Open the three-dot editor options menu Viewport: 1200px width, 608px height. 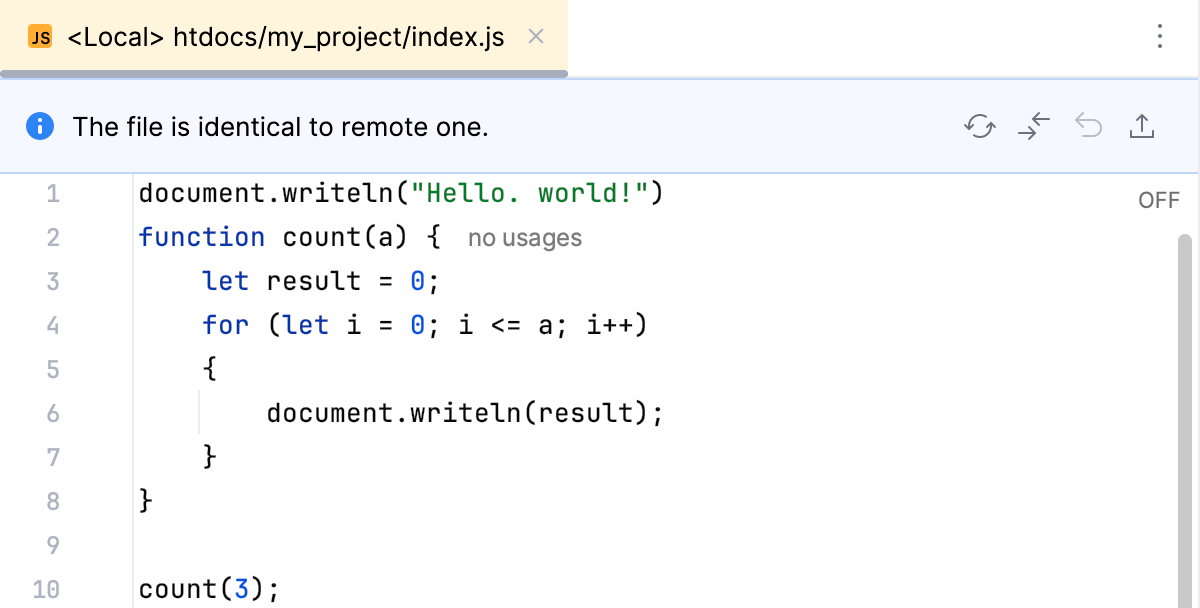pos(1159,37)
